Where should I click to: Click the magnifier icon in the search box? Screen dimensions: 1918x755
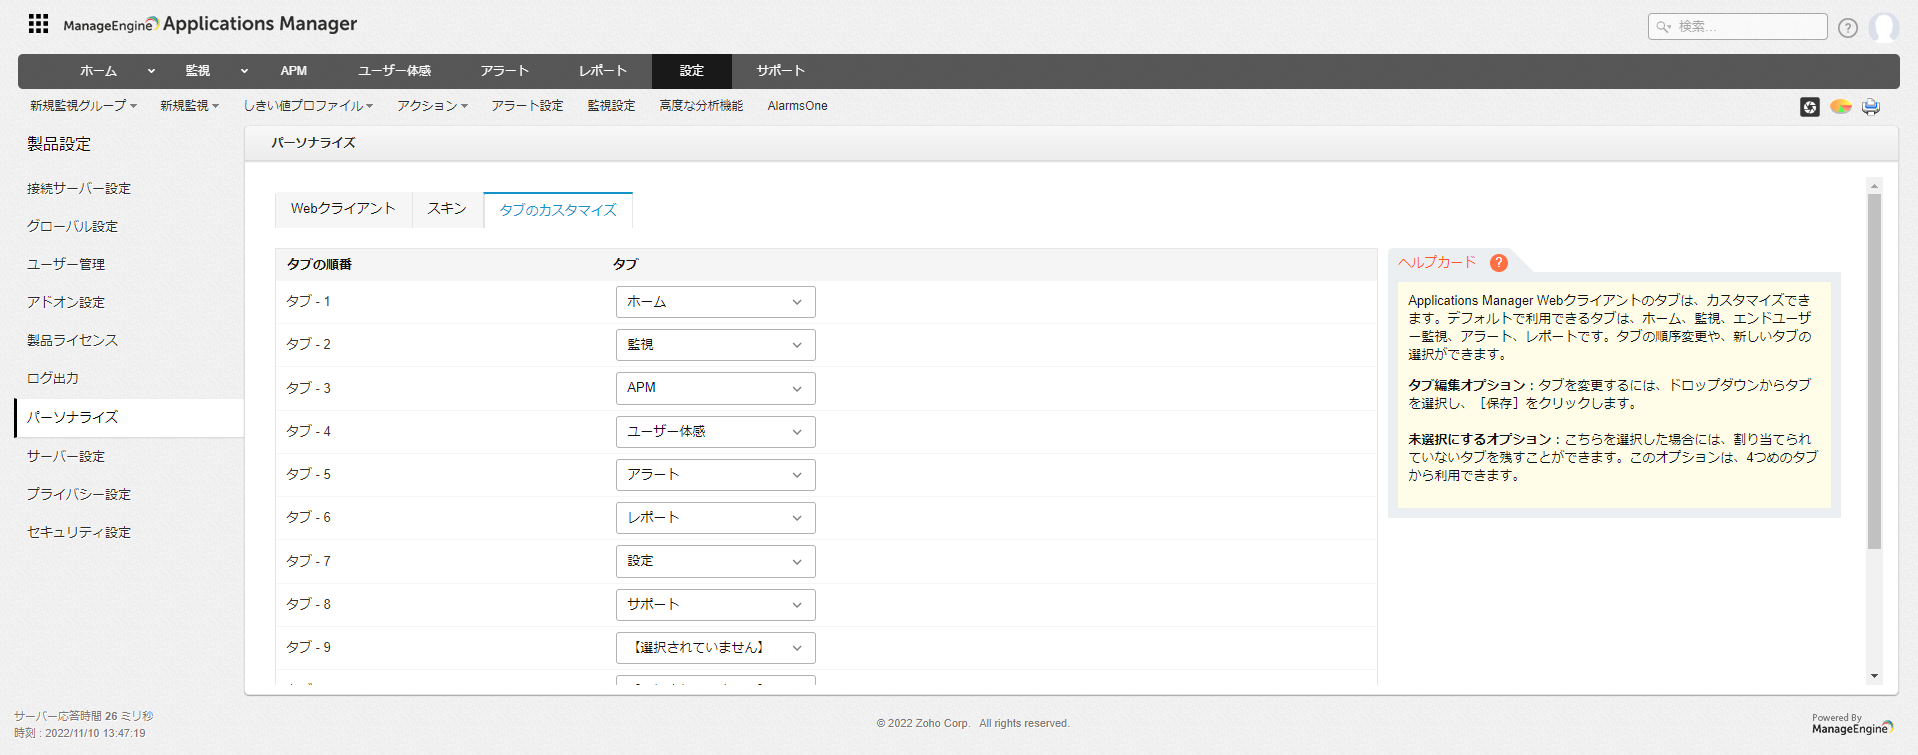(1663, 27)
